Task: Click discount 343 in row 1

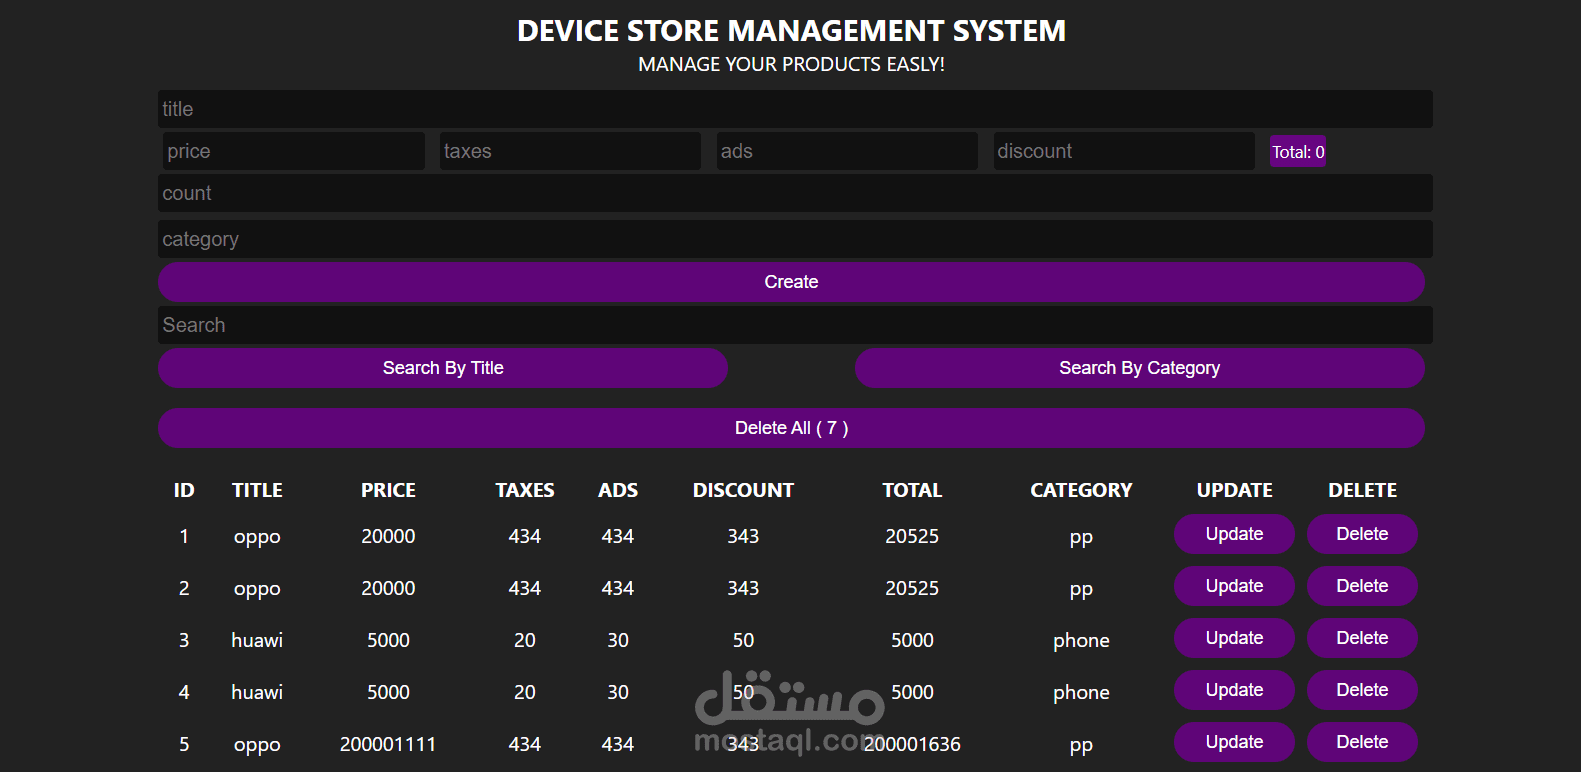Action: click(743, 536)
